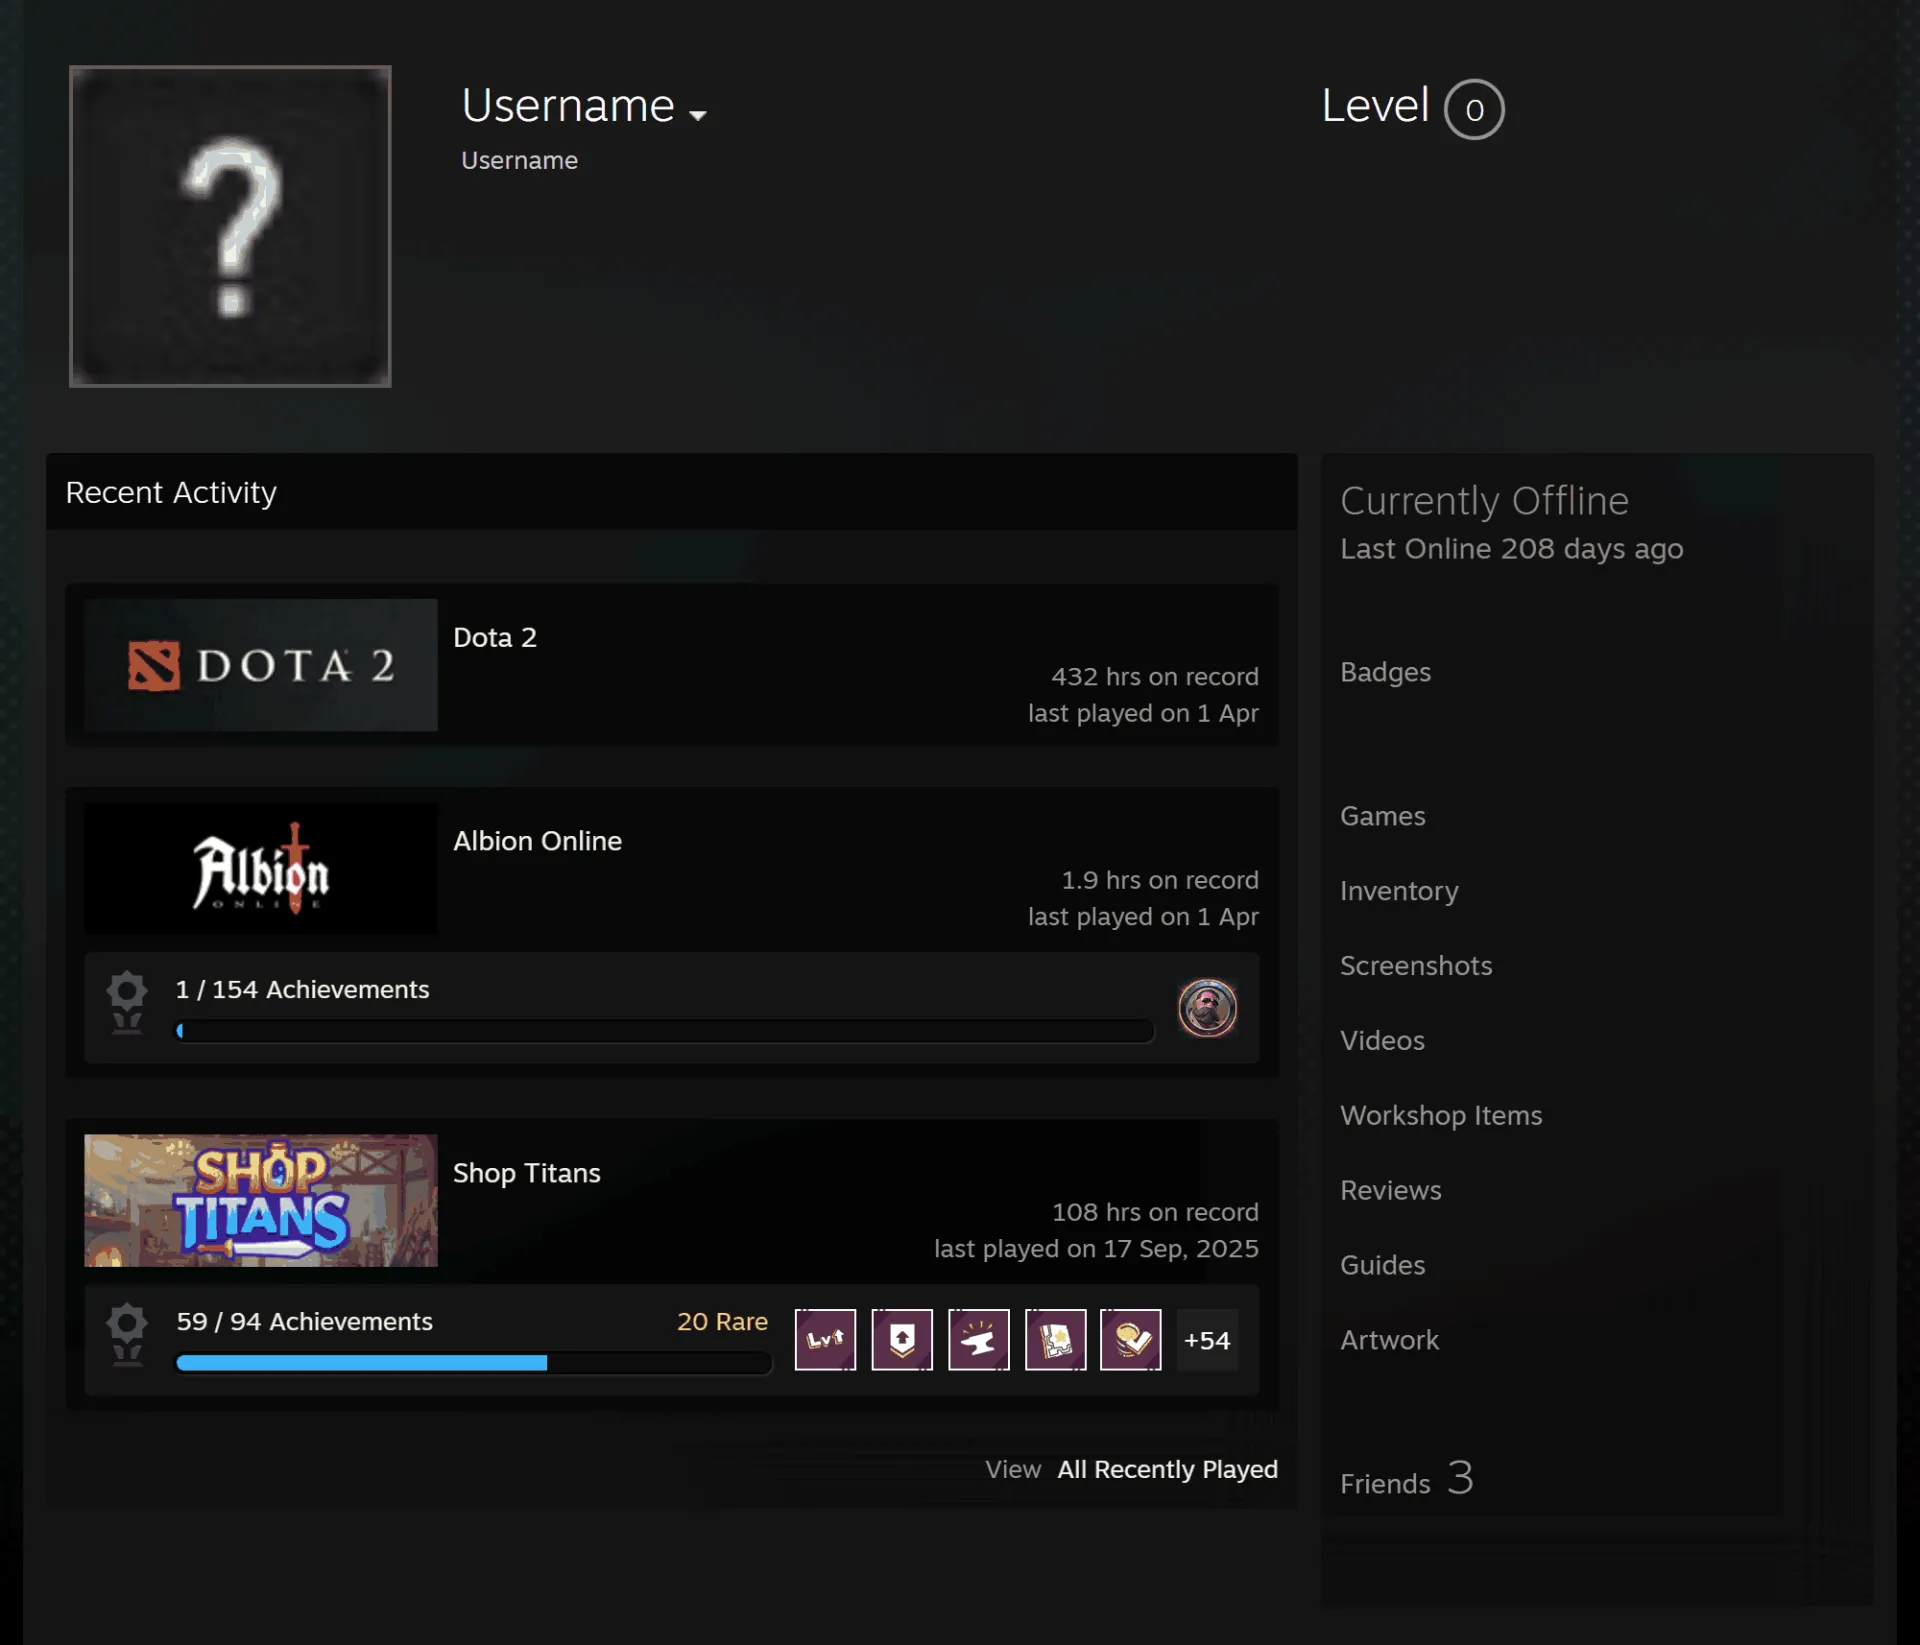Click Albion Online achievements progress bar

[665, 1031]
